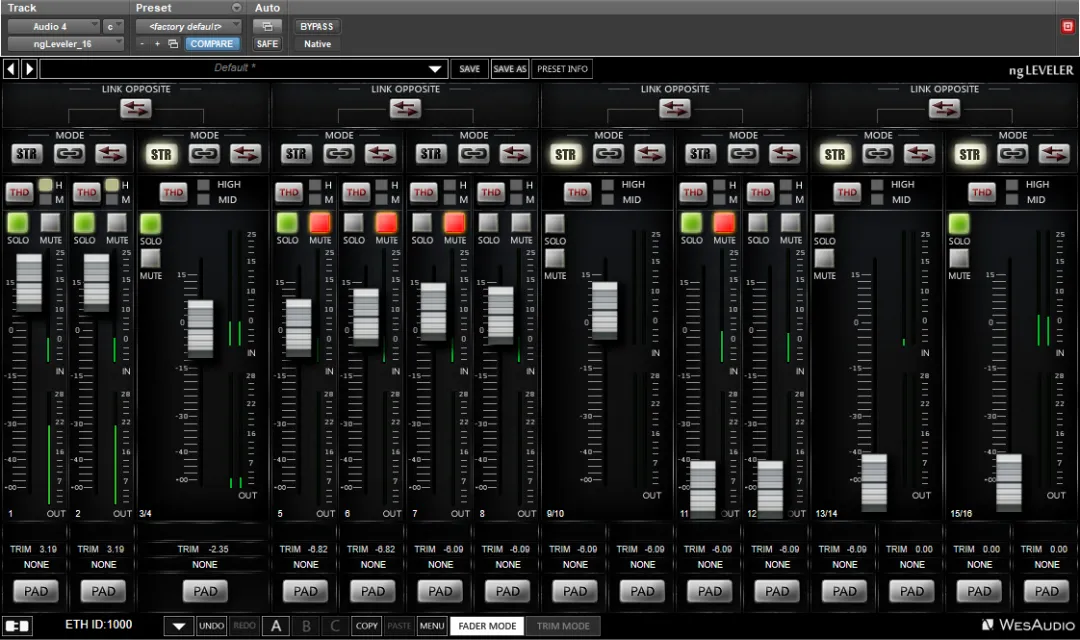Viewport: 1080px width, 640px height.
Task: Click the THD button on channel 15/16
Action: [982, 192]
